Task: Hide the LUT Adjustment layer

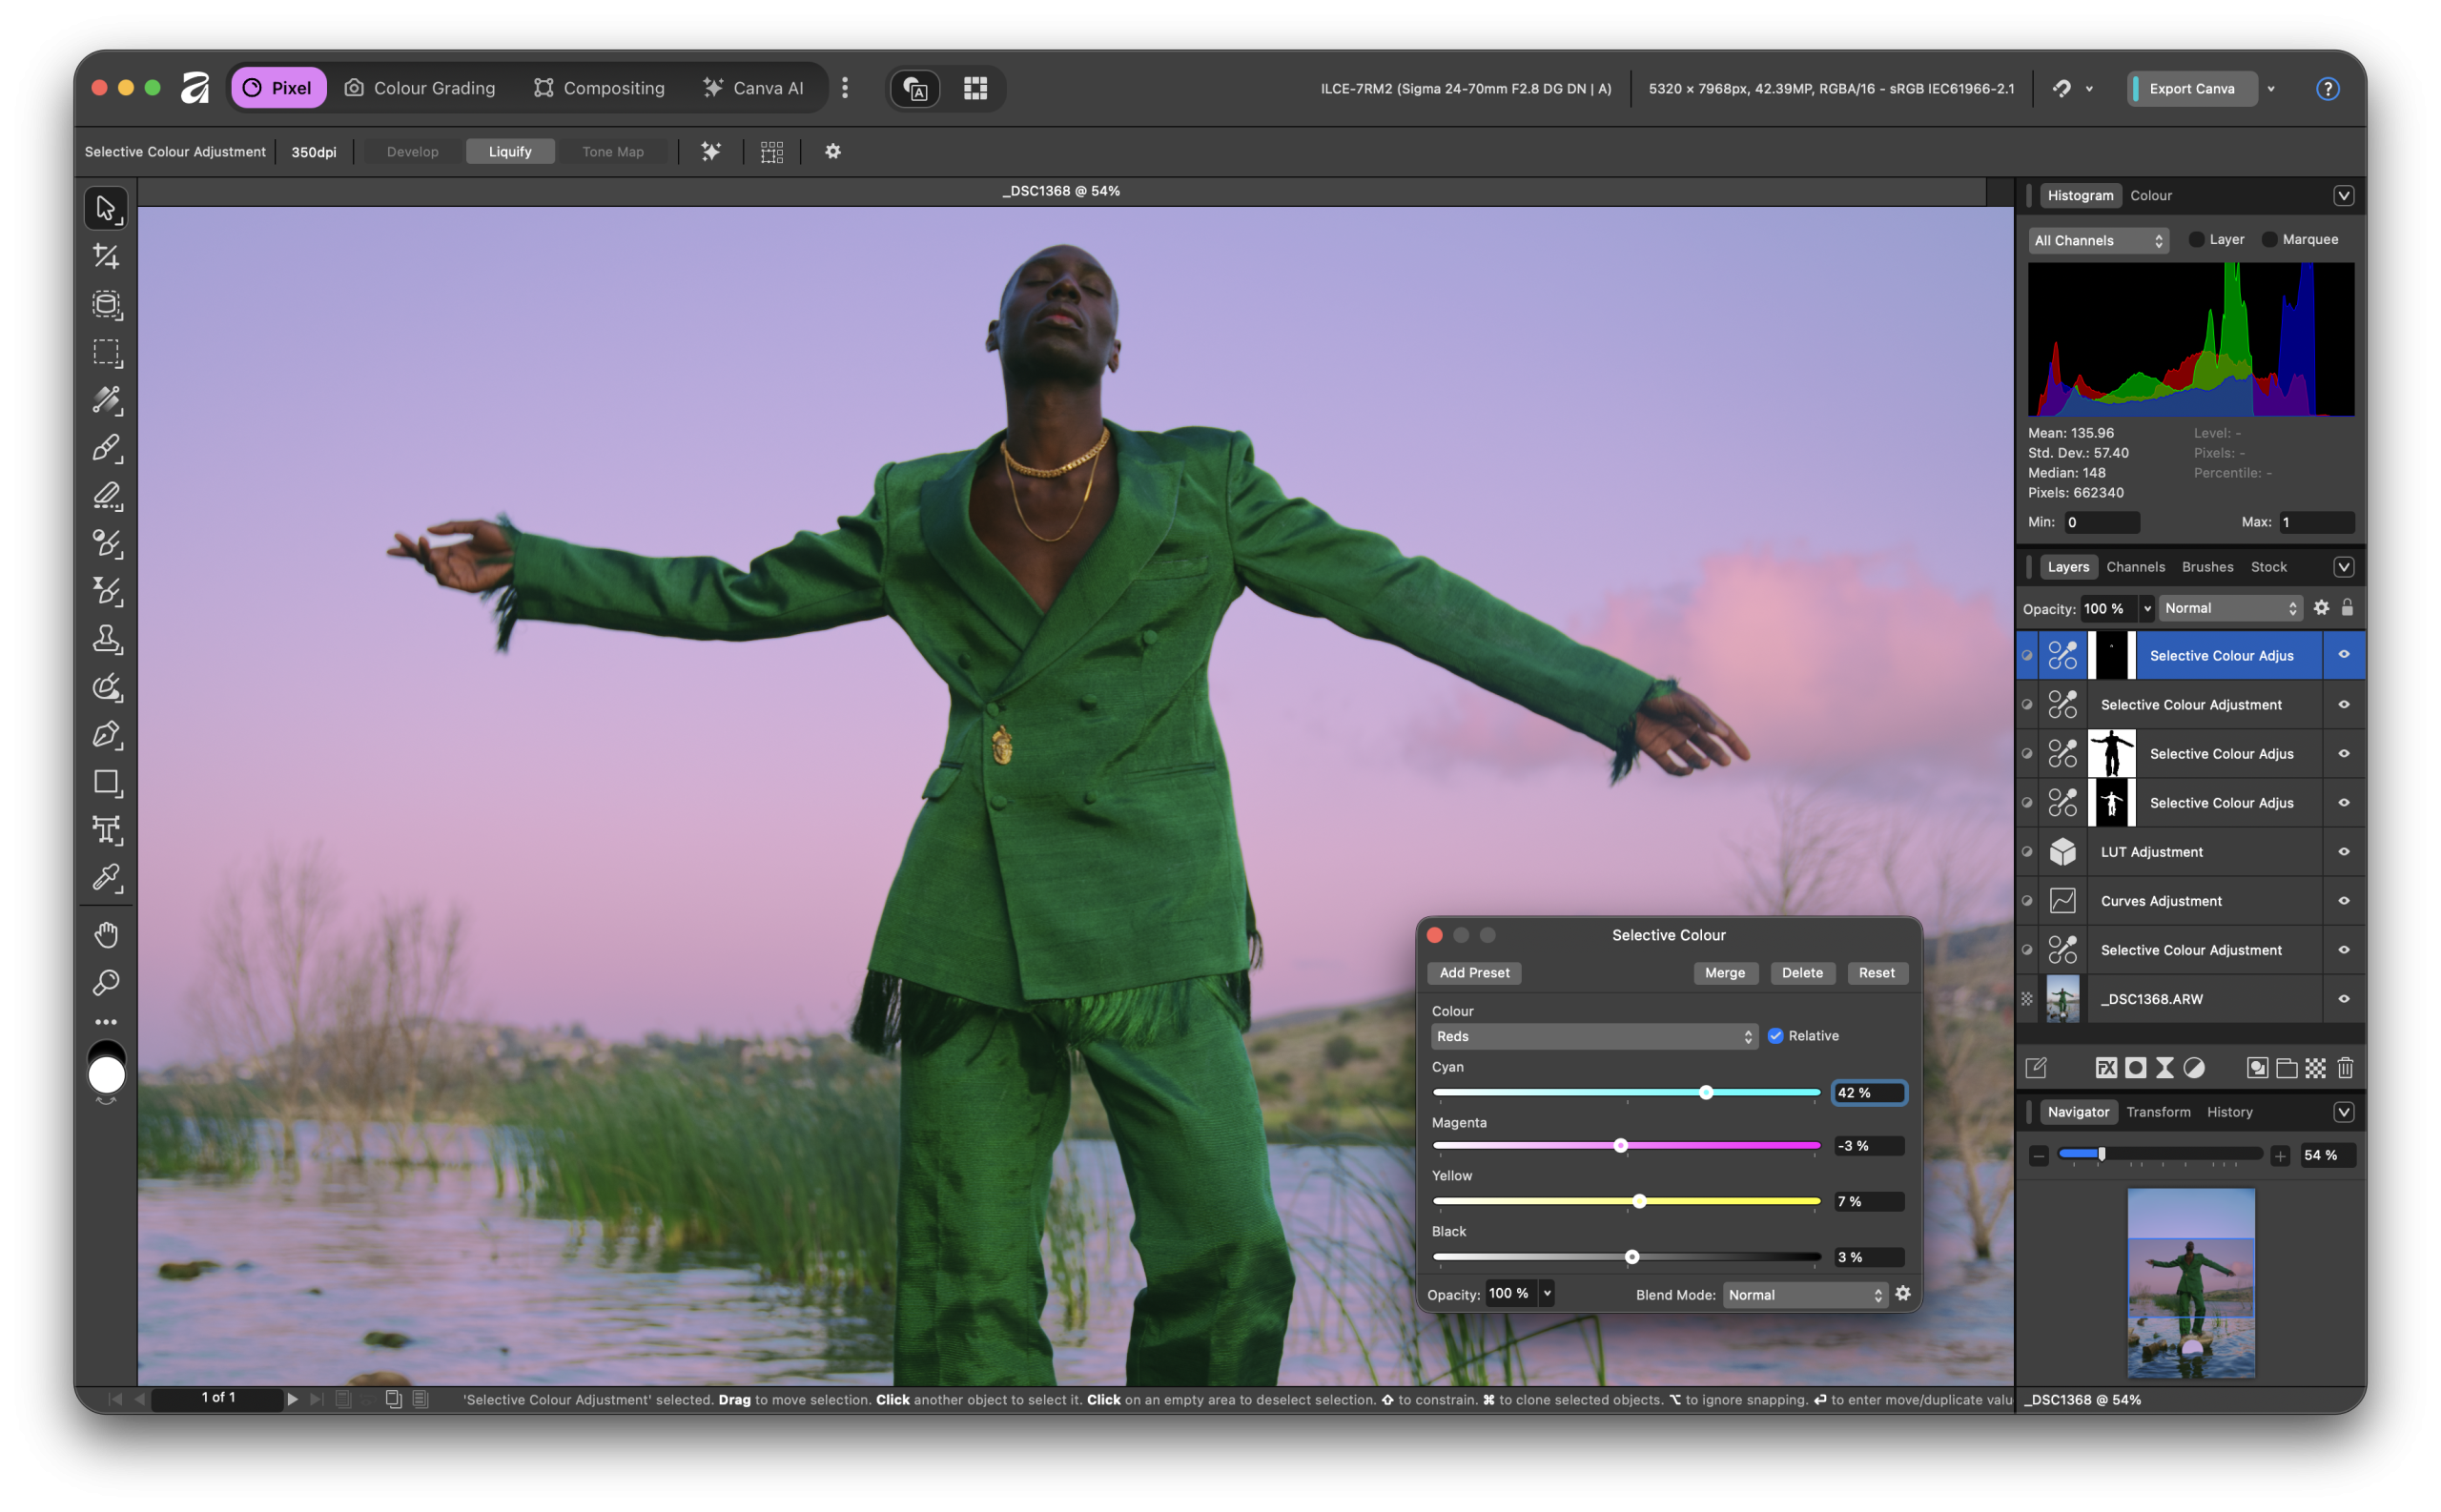Action: click(x=2343, y=852)
